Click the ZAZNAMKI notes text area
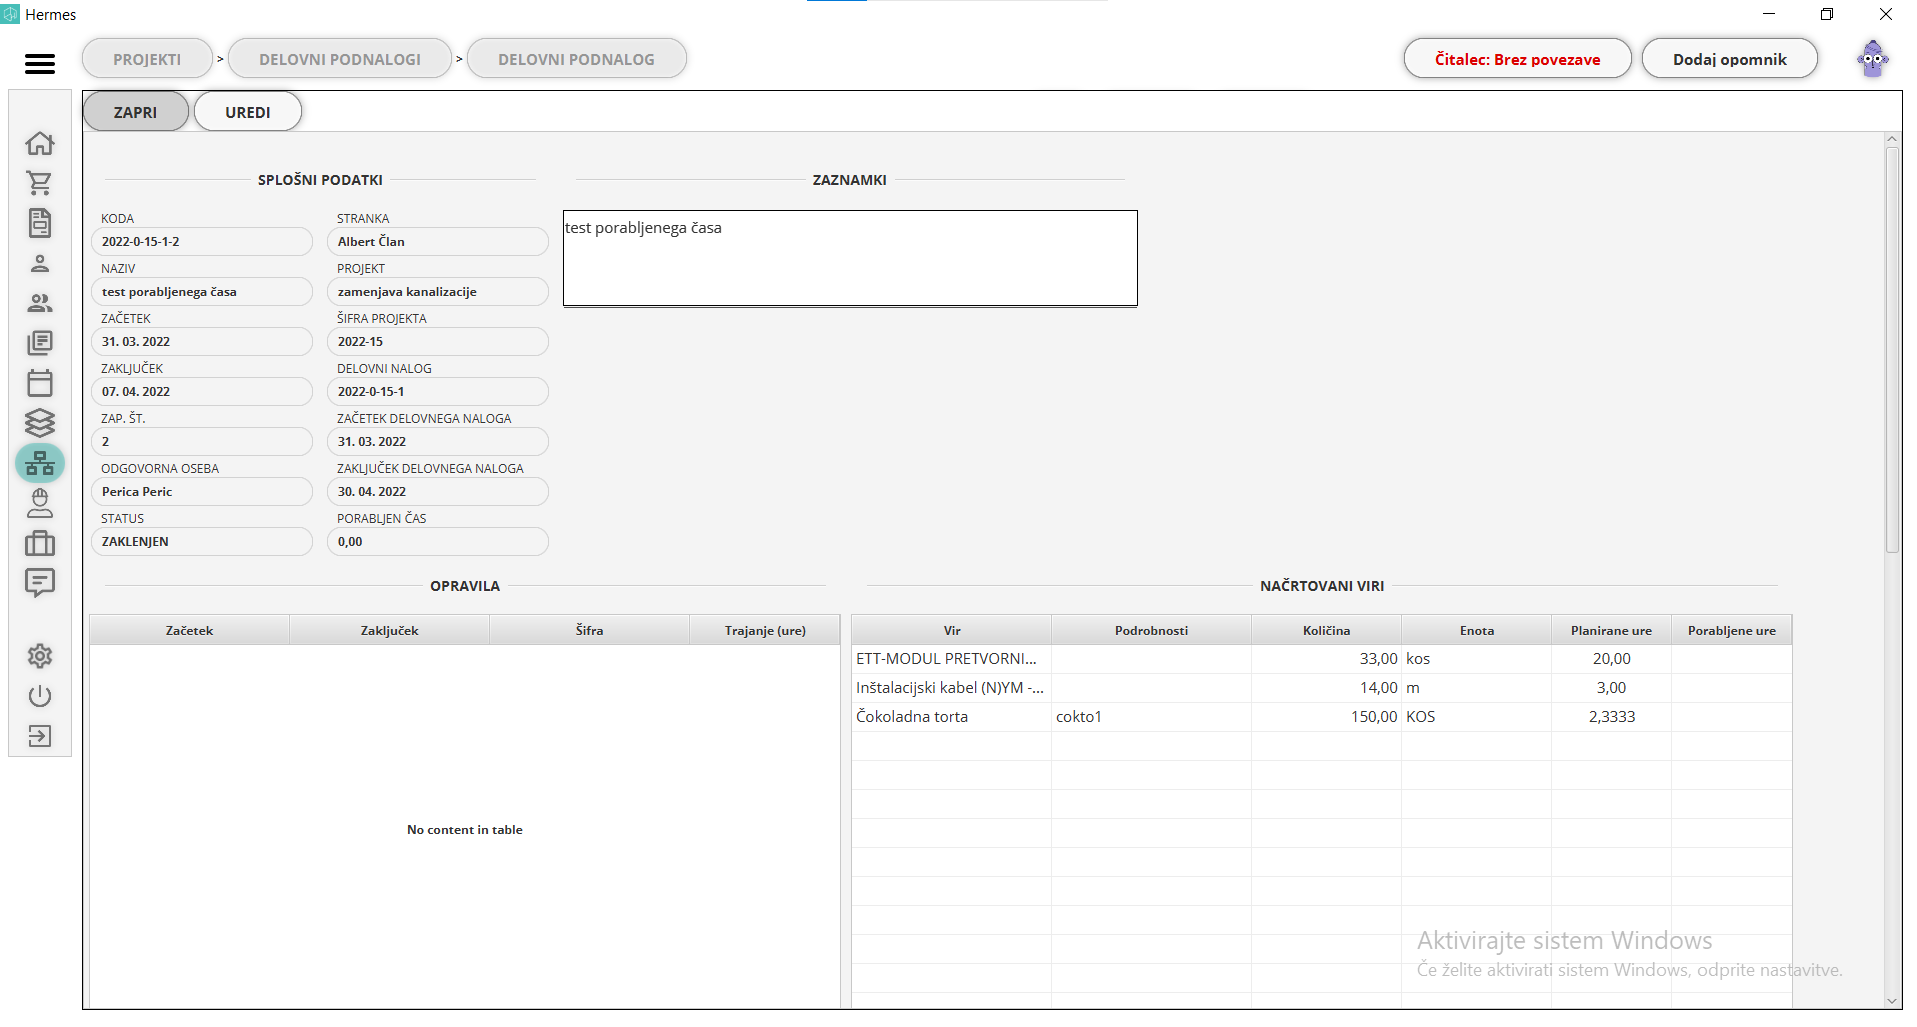The image size is (1917, 1027). tap(850, 258)
